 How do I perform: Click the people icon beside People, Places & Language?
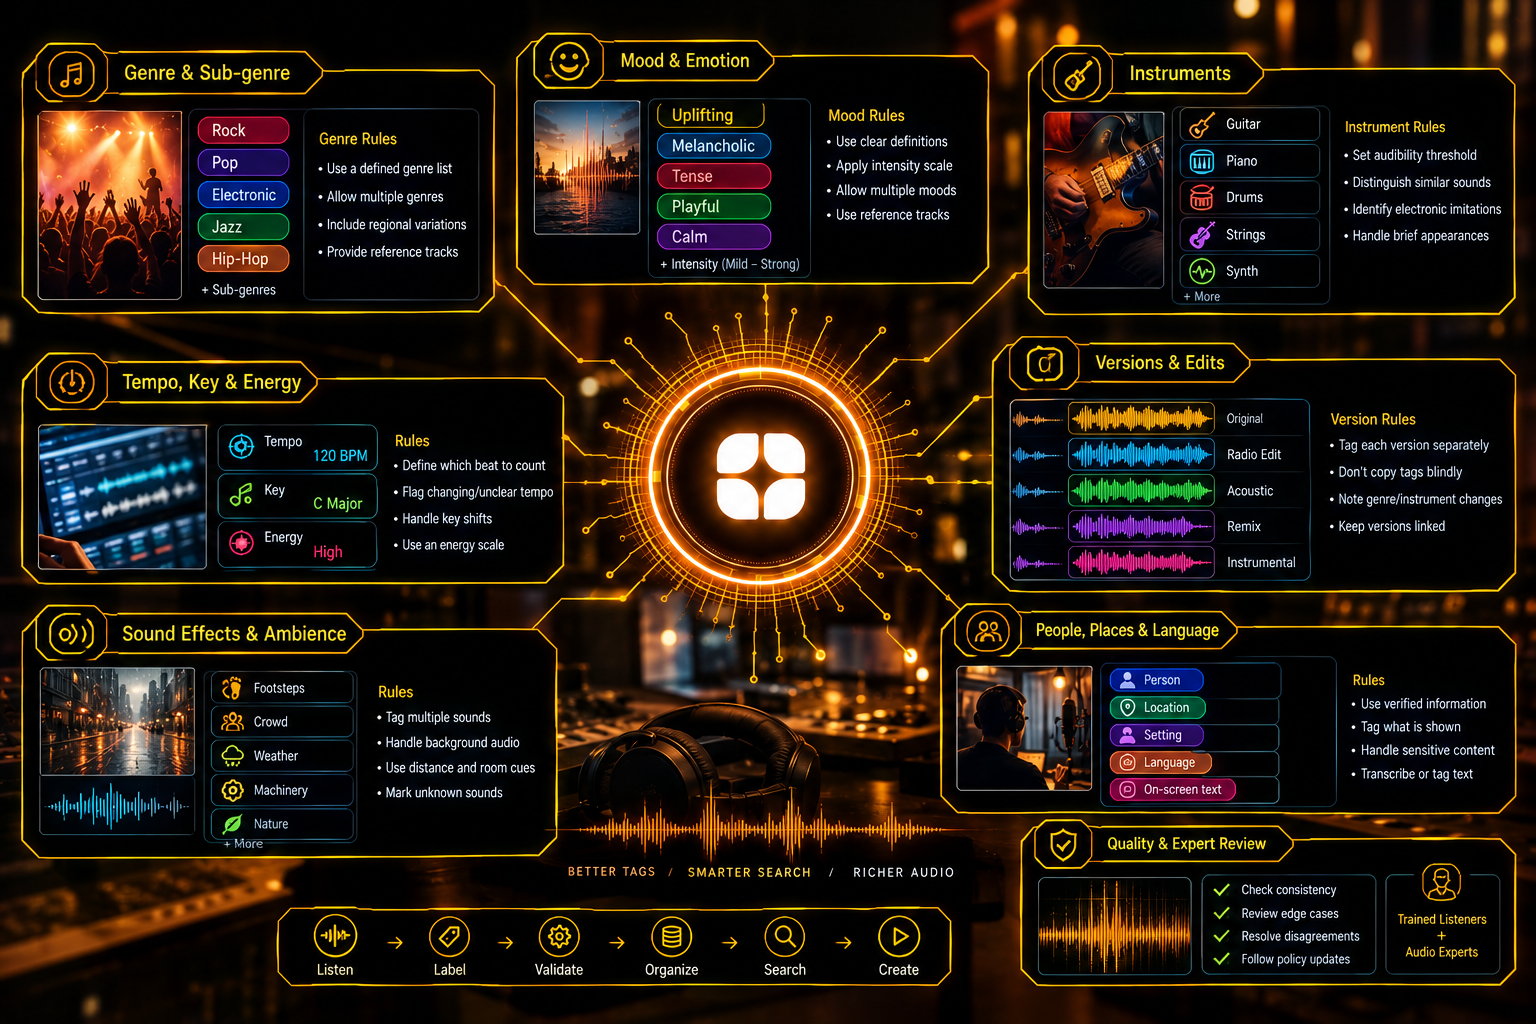tap(988, 631)
